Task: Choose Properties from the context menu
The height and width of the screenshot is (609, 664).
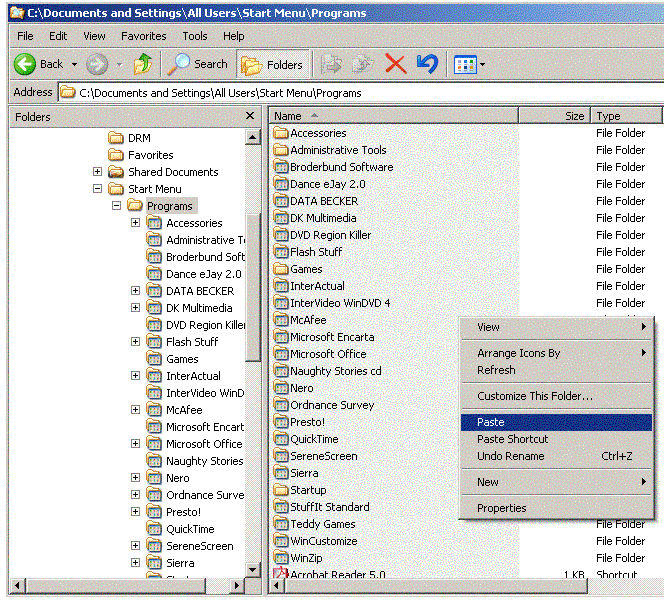Action: [501, 508]
